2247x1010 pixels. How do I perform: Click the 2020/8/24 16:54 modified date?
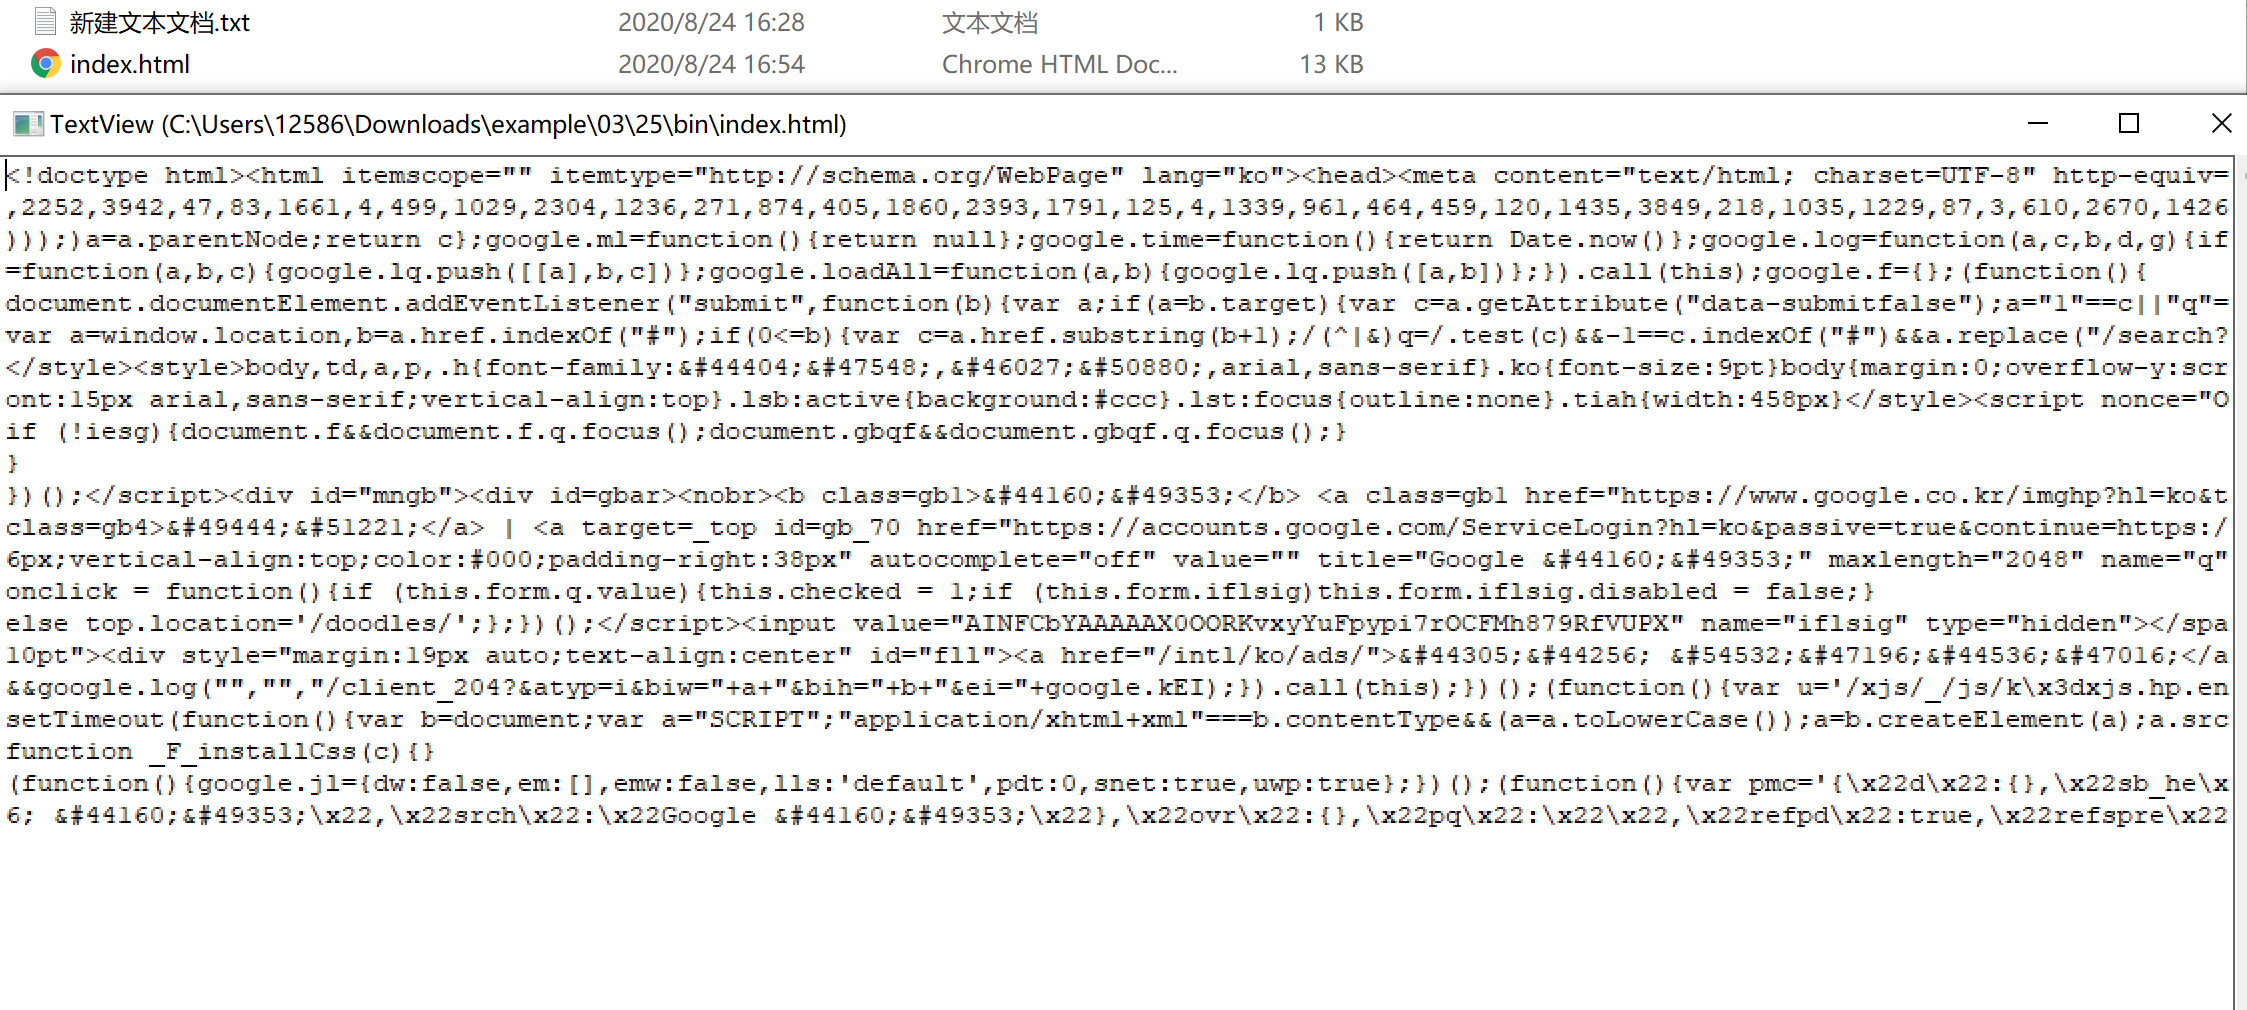(711, 64)
